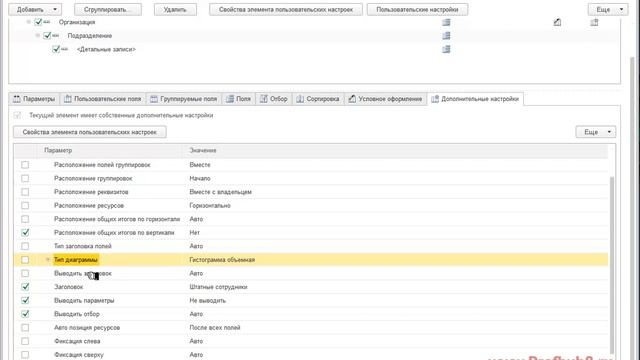
Task: Switch to the Отбор tab
Action: point(274,99)
